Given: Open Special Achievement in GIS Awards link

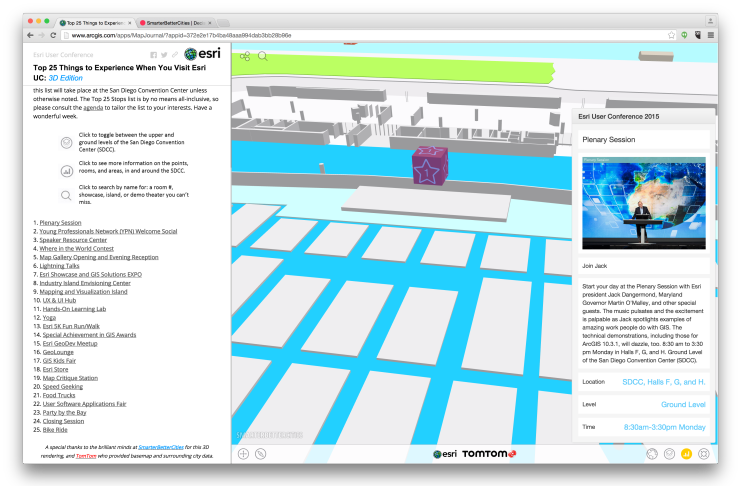Looking at the screenshot, I should (89, 335).
